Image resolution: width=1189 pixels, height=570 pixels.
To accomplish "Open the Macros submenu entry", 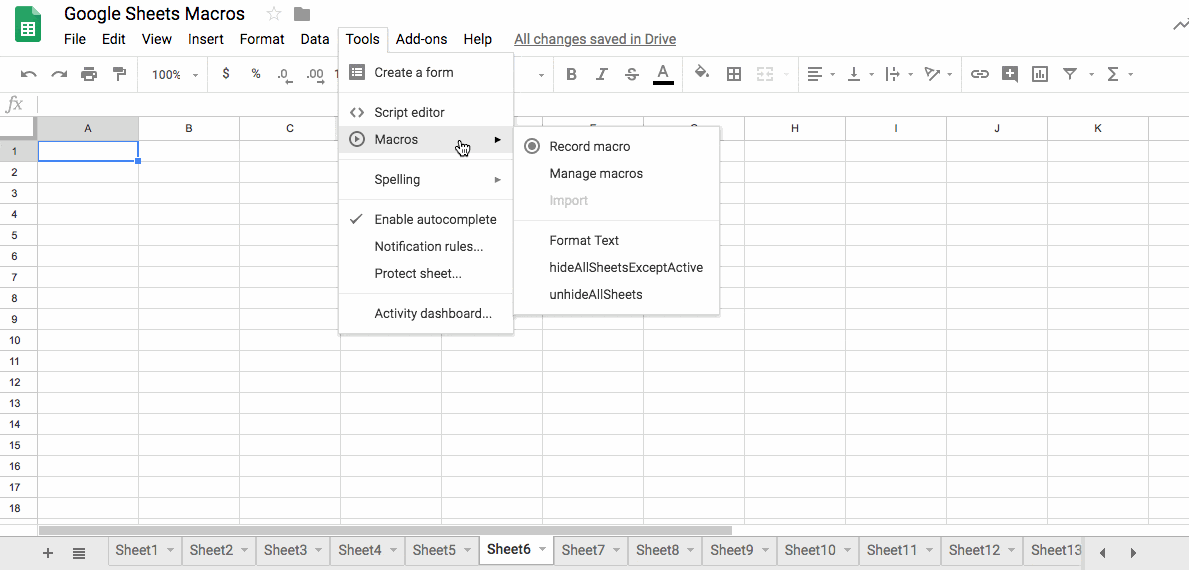I will tap(425, 139).
